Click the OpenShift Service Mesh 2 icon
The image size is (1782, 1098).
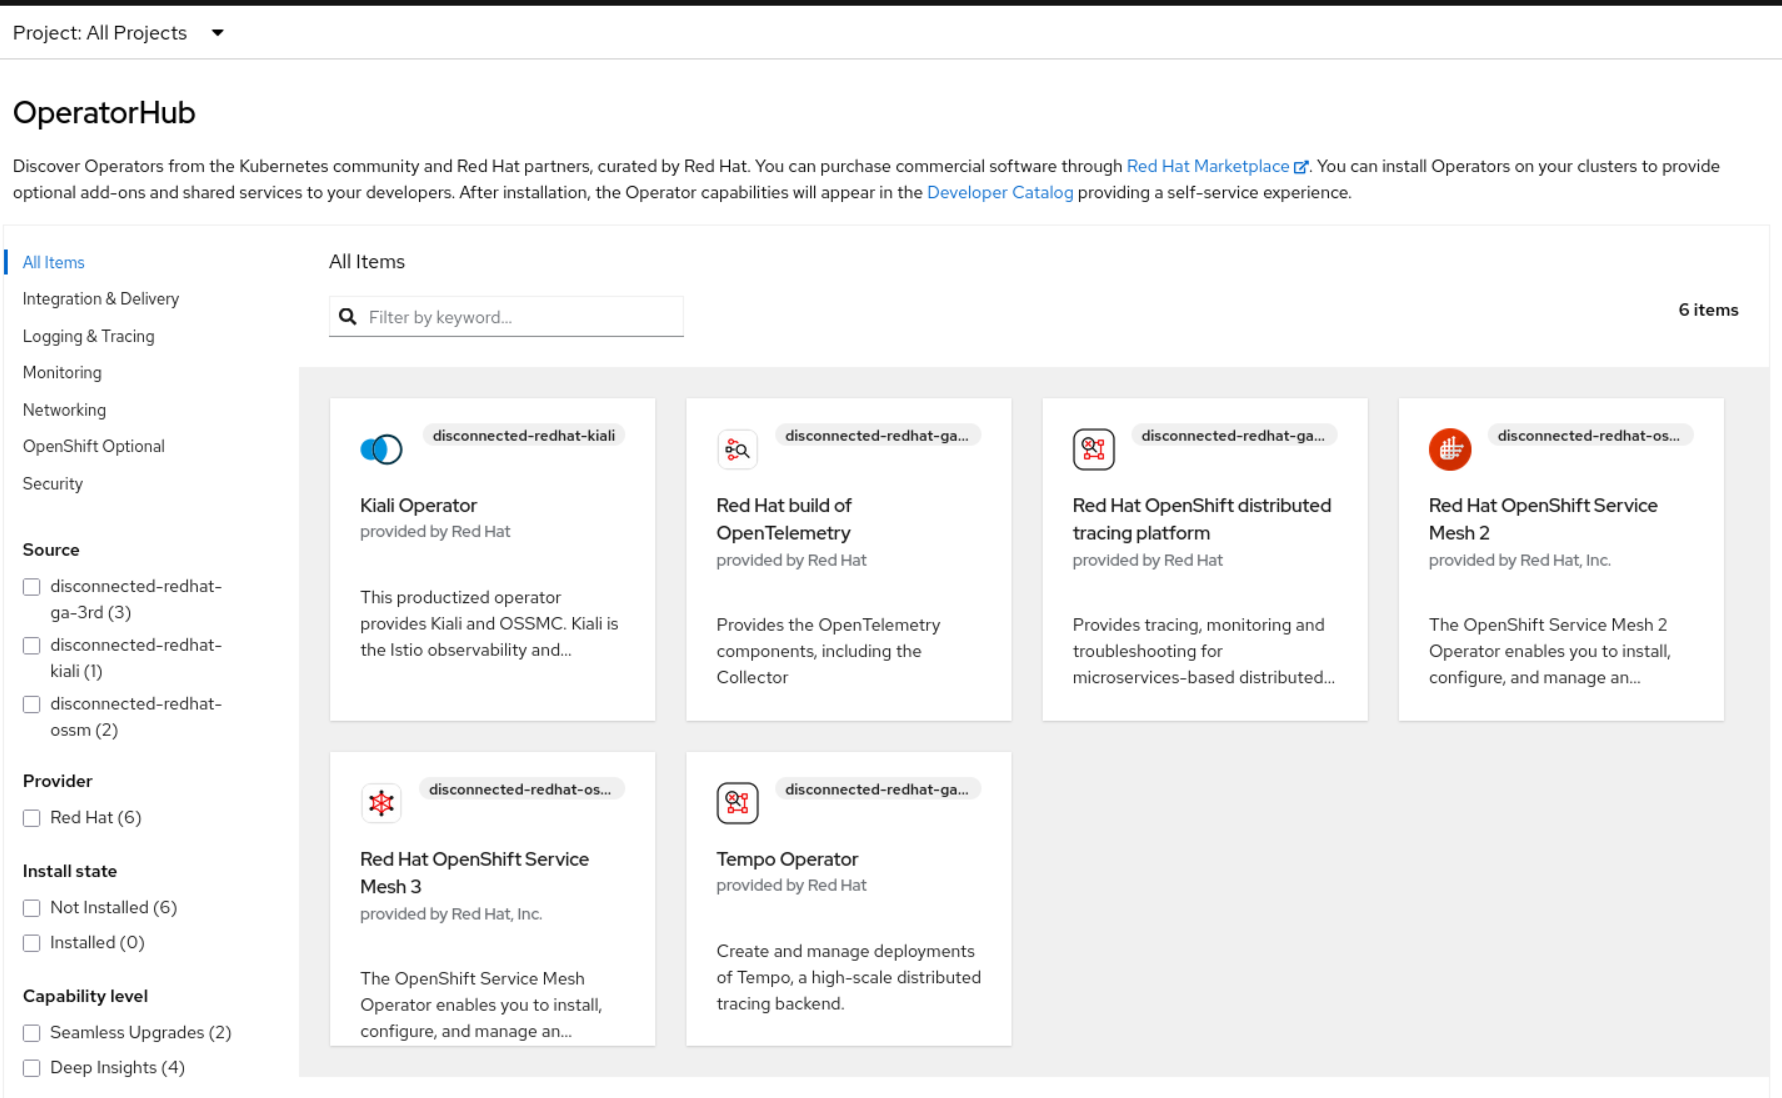[1449, 449]
